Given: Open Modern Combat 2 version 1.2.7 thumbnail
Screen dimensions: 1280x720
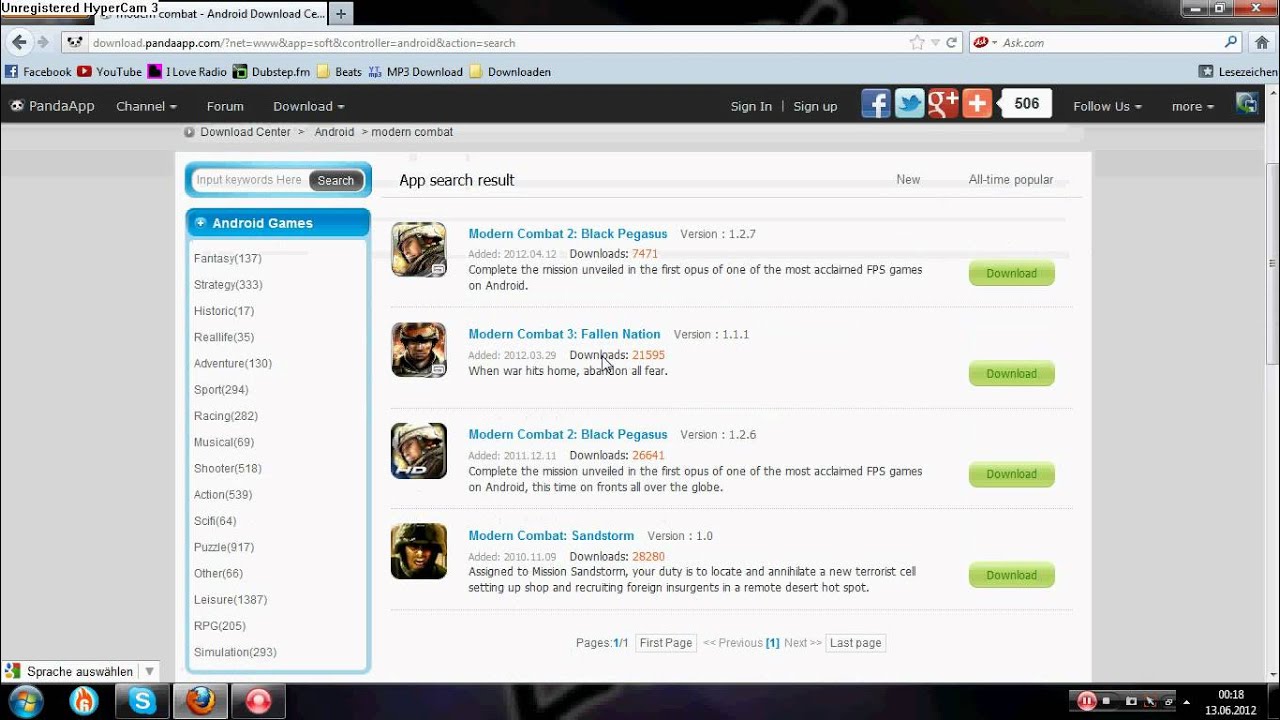Looking at the screenshot, I should click(419, 249).
